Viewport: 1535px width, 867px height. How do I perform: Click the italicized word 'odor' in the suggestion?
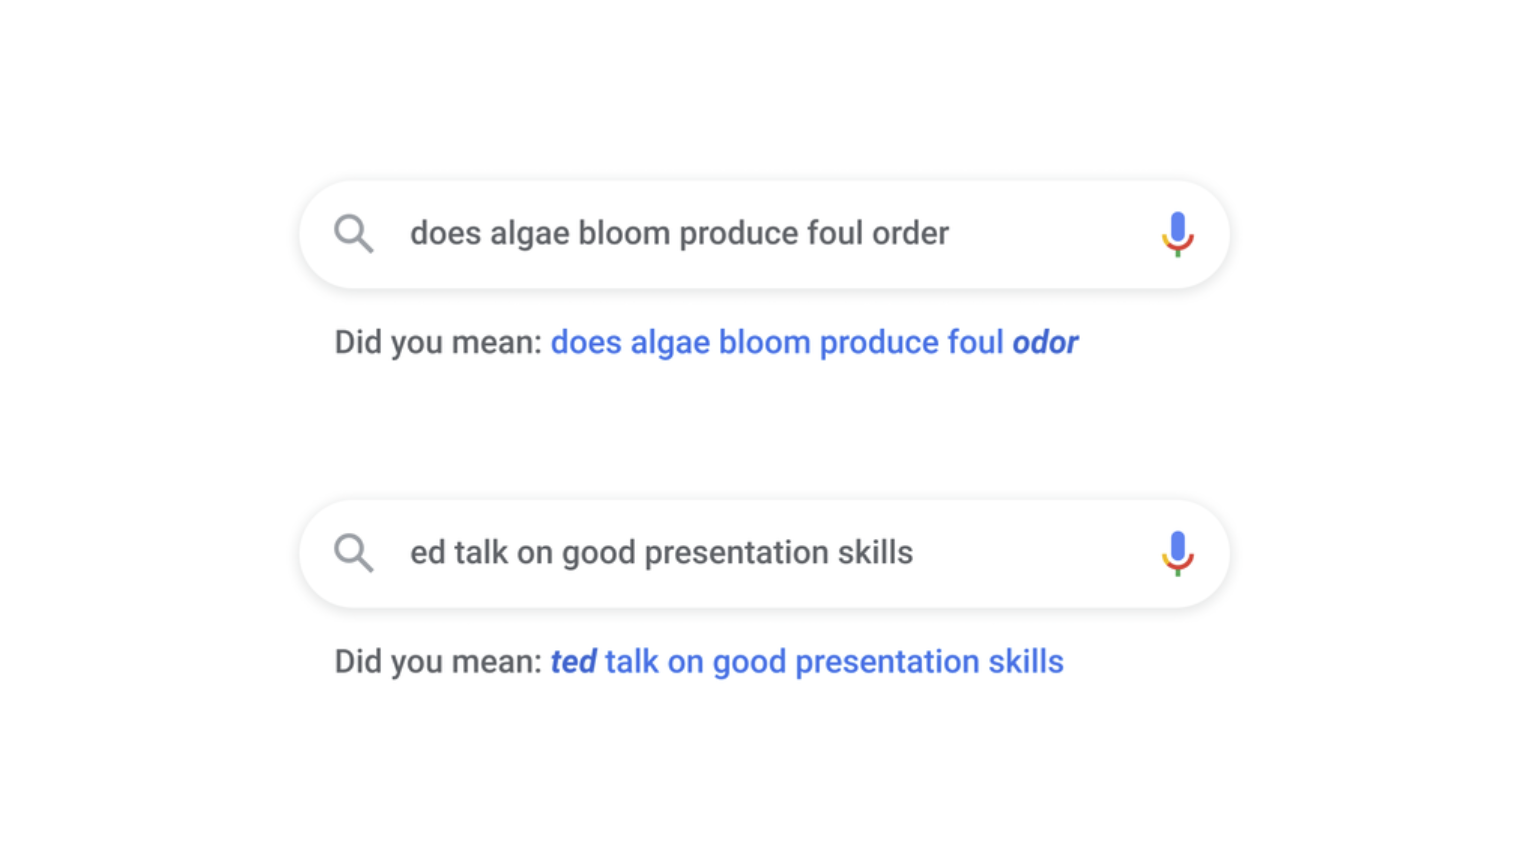(x=1046, y=342)
